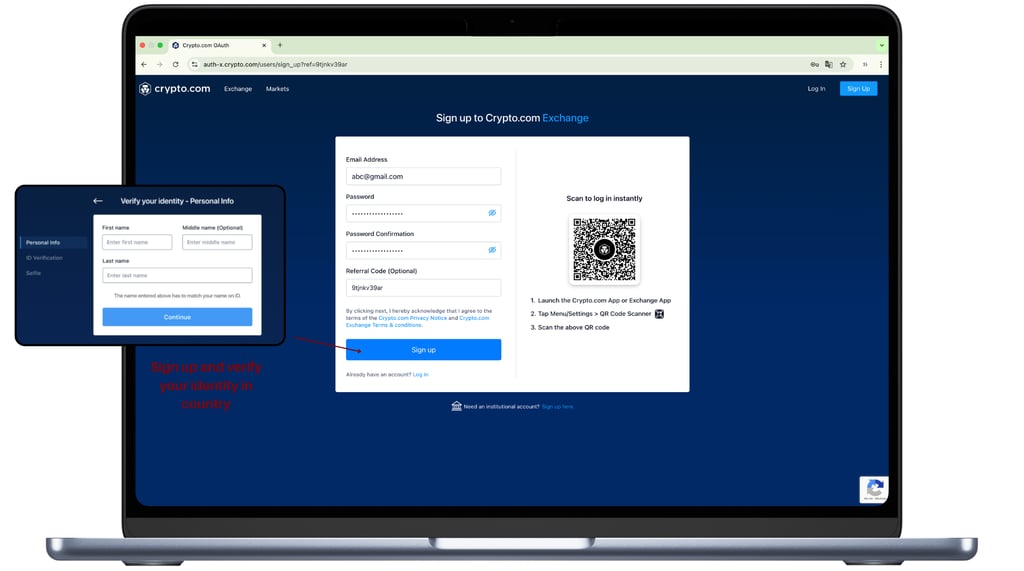Open the Chrome three-dot menu
The width and height of the screenshot is (1024, 571).
click(881, 65)
